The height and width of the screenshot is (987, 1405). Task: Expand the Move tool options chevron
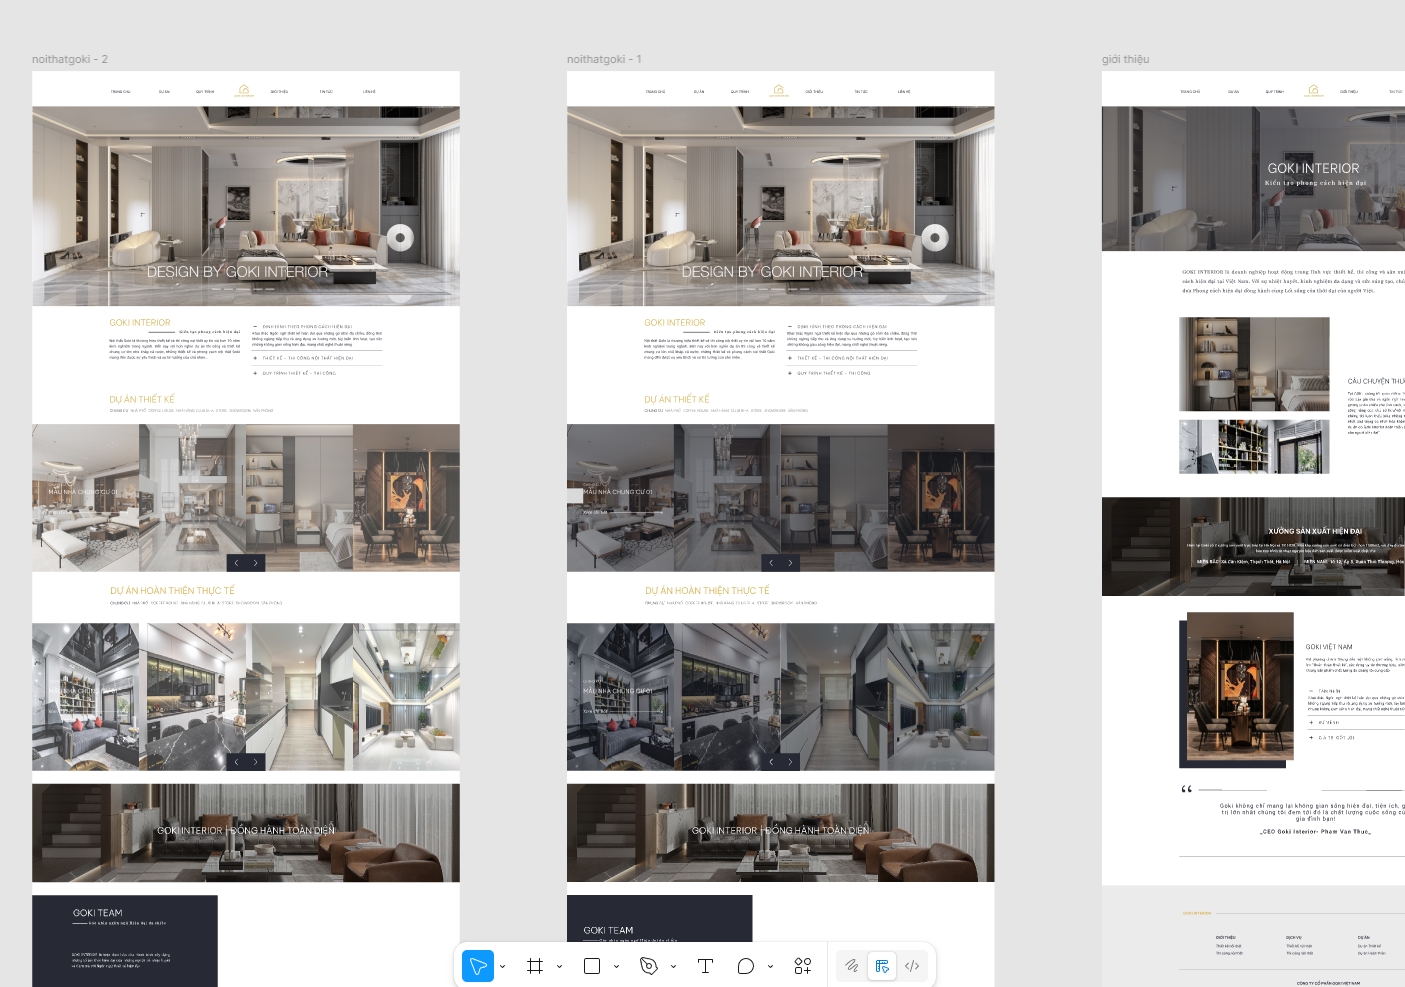click(x=502, y=966)
